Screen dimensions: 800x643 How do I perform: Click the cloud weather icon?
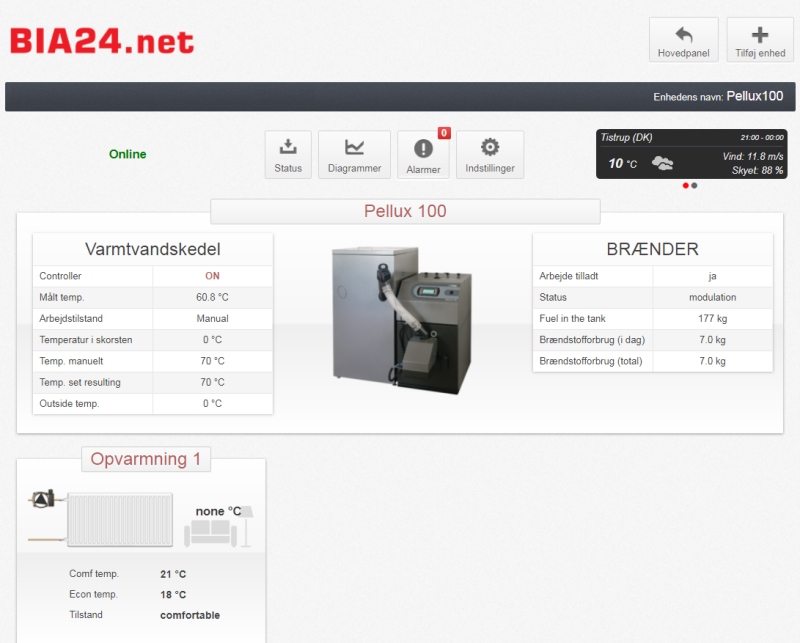pyautogui.click(x=662, y=163)
